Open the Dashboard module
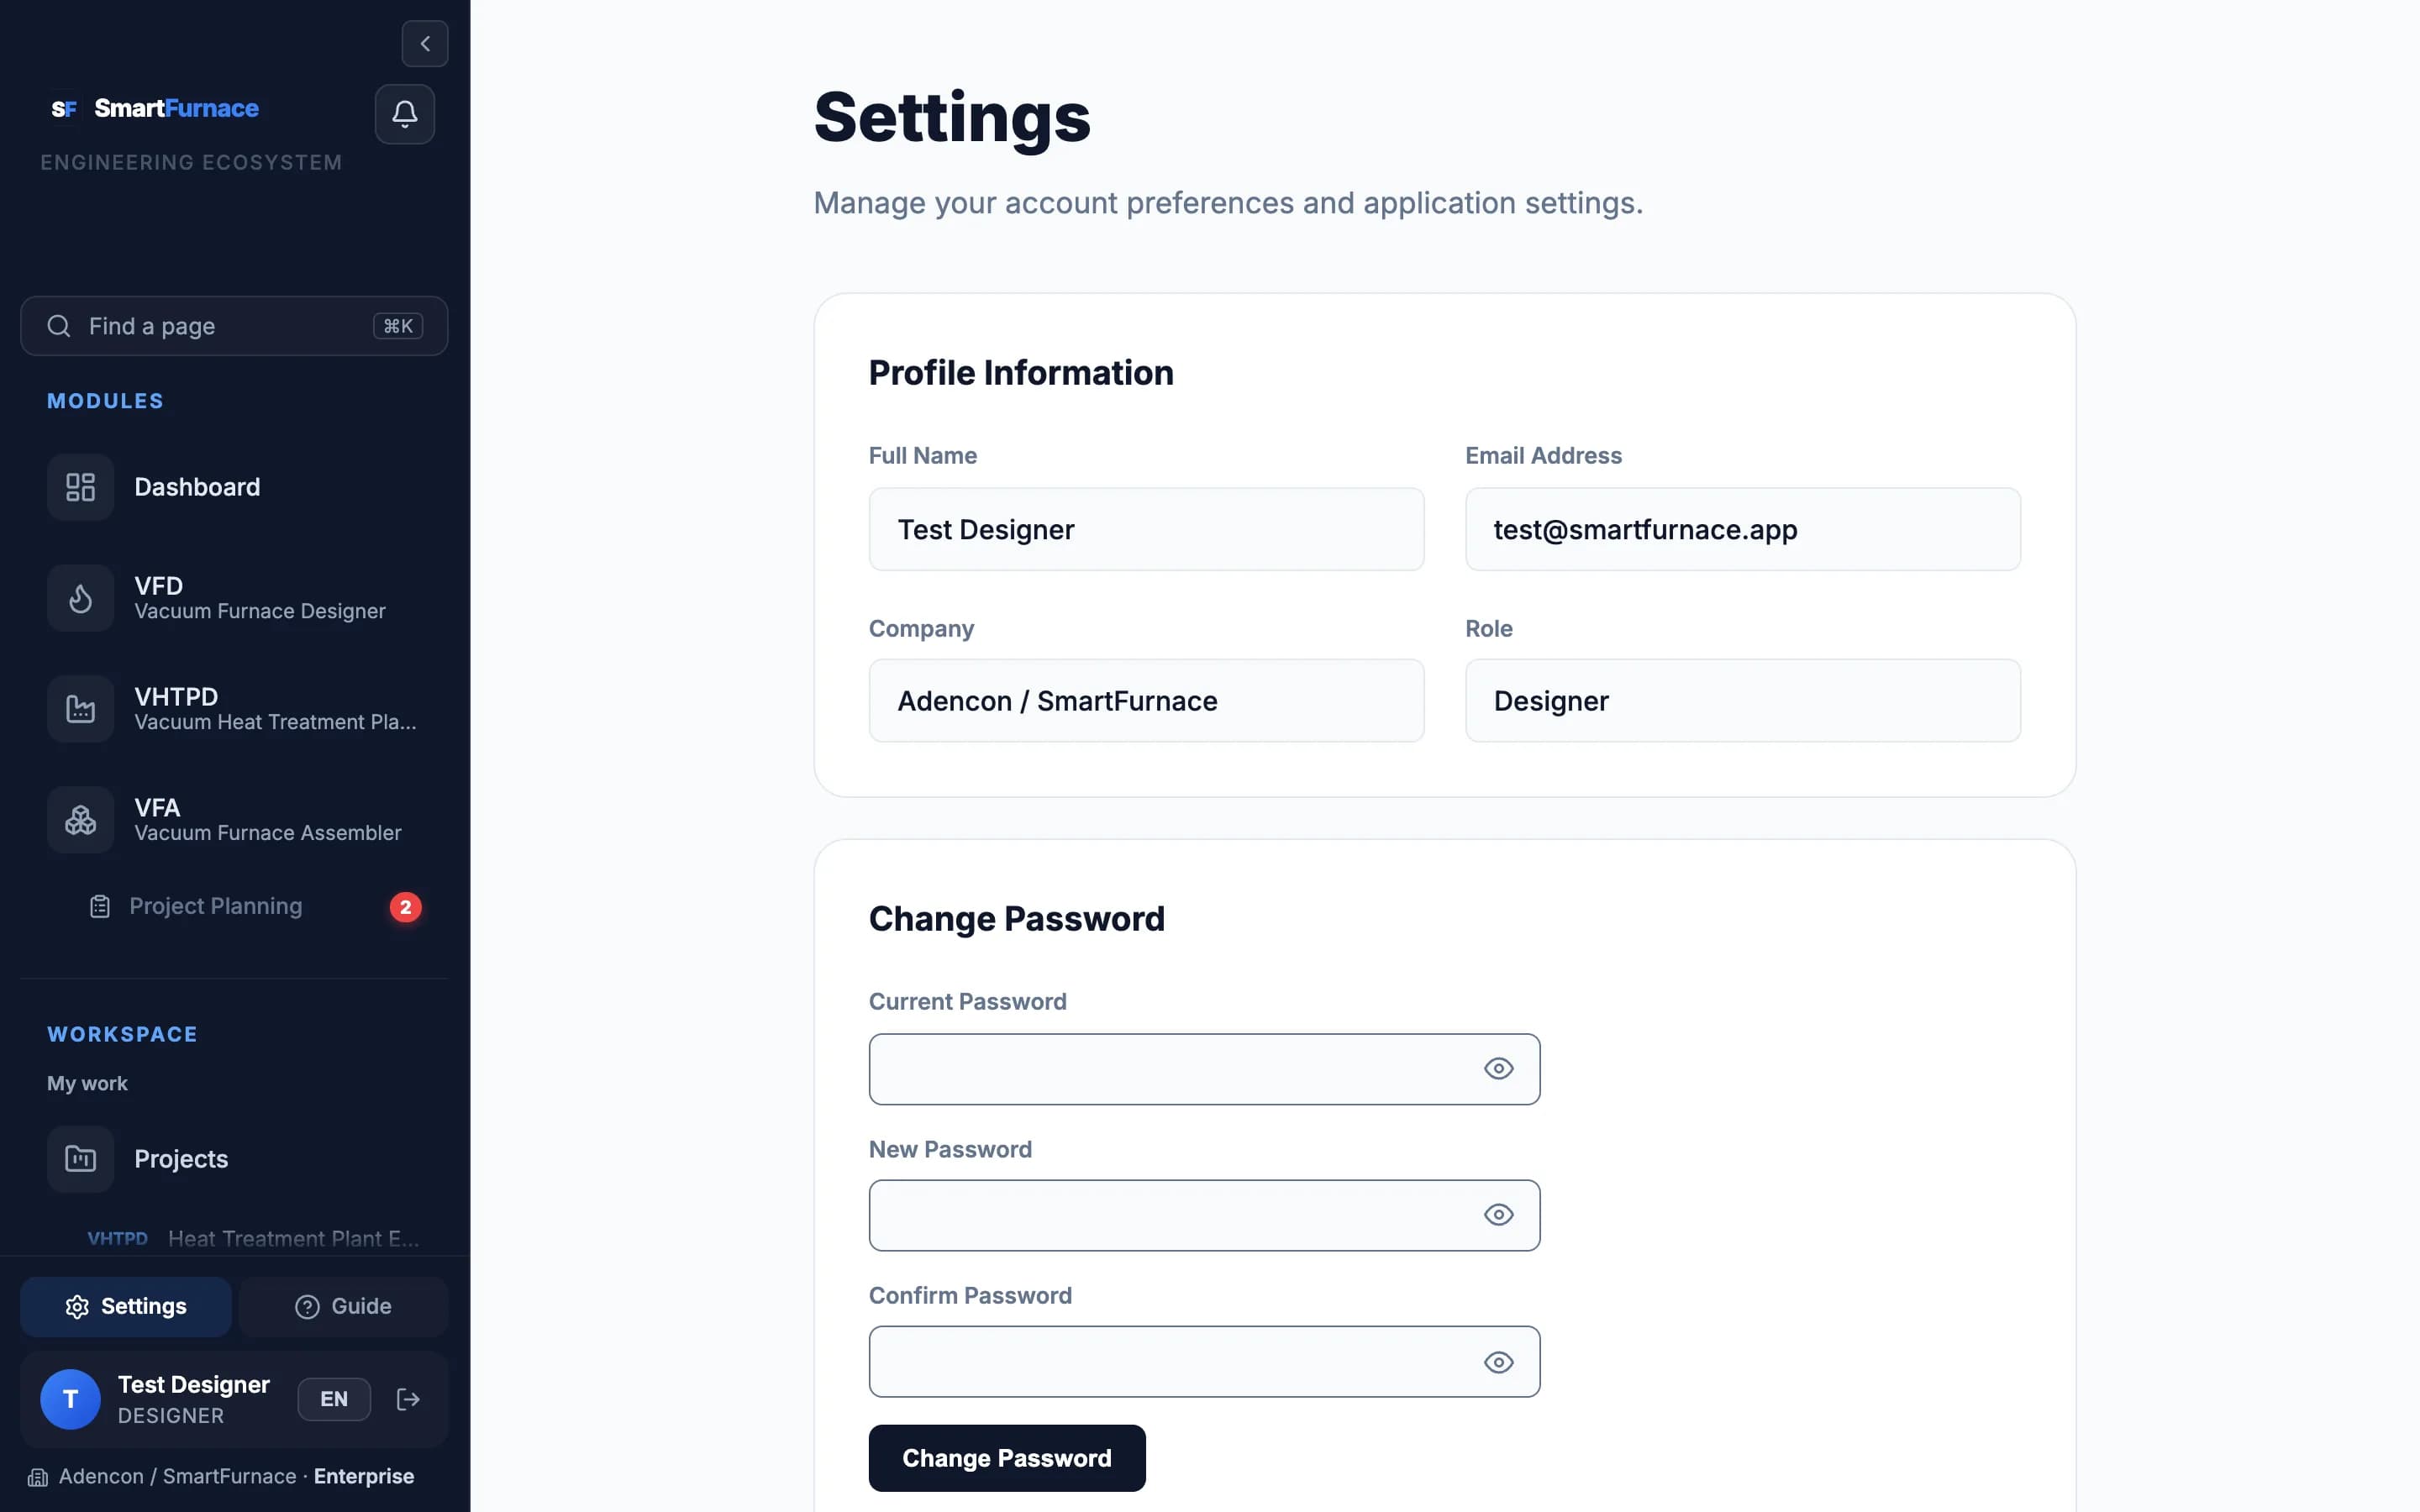The width and height of the screenshot is (2420, 1512). coord(234,487)
